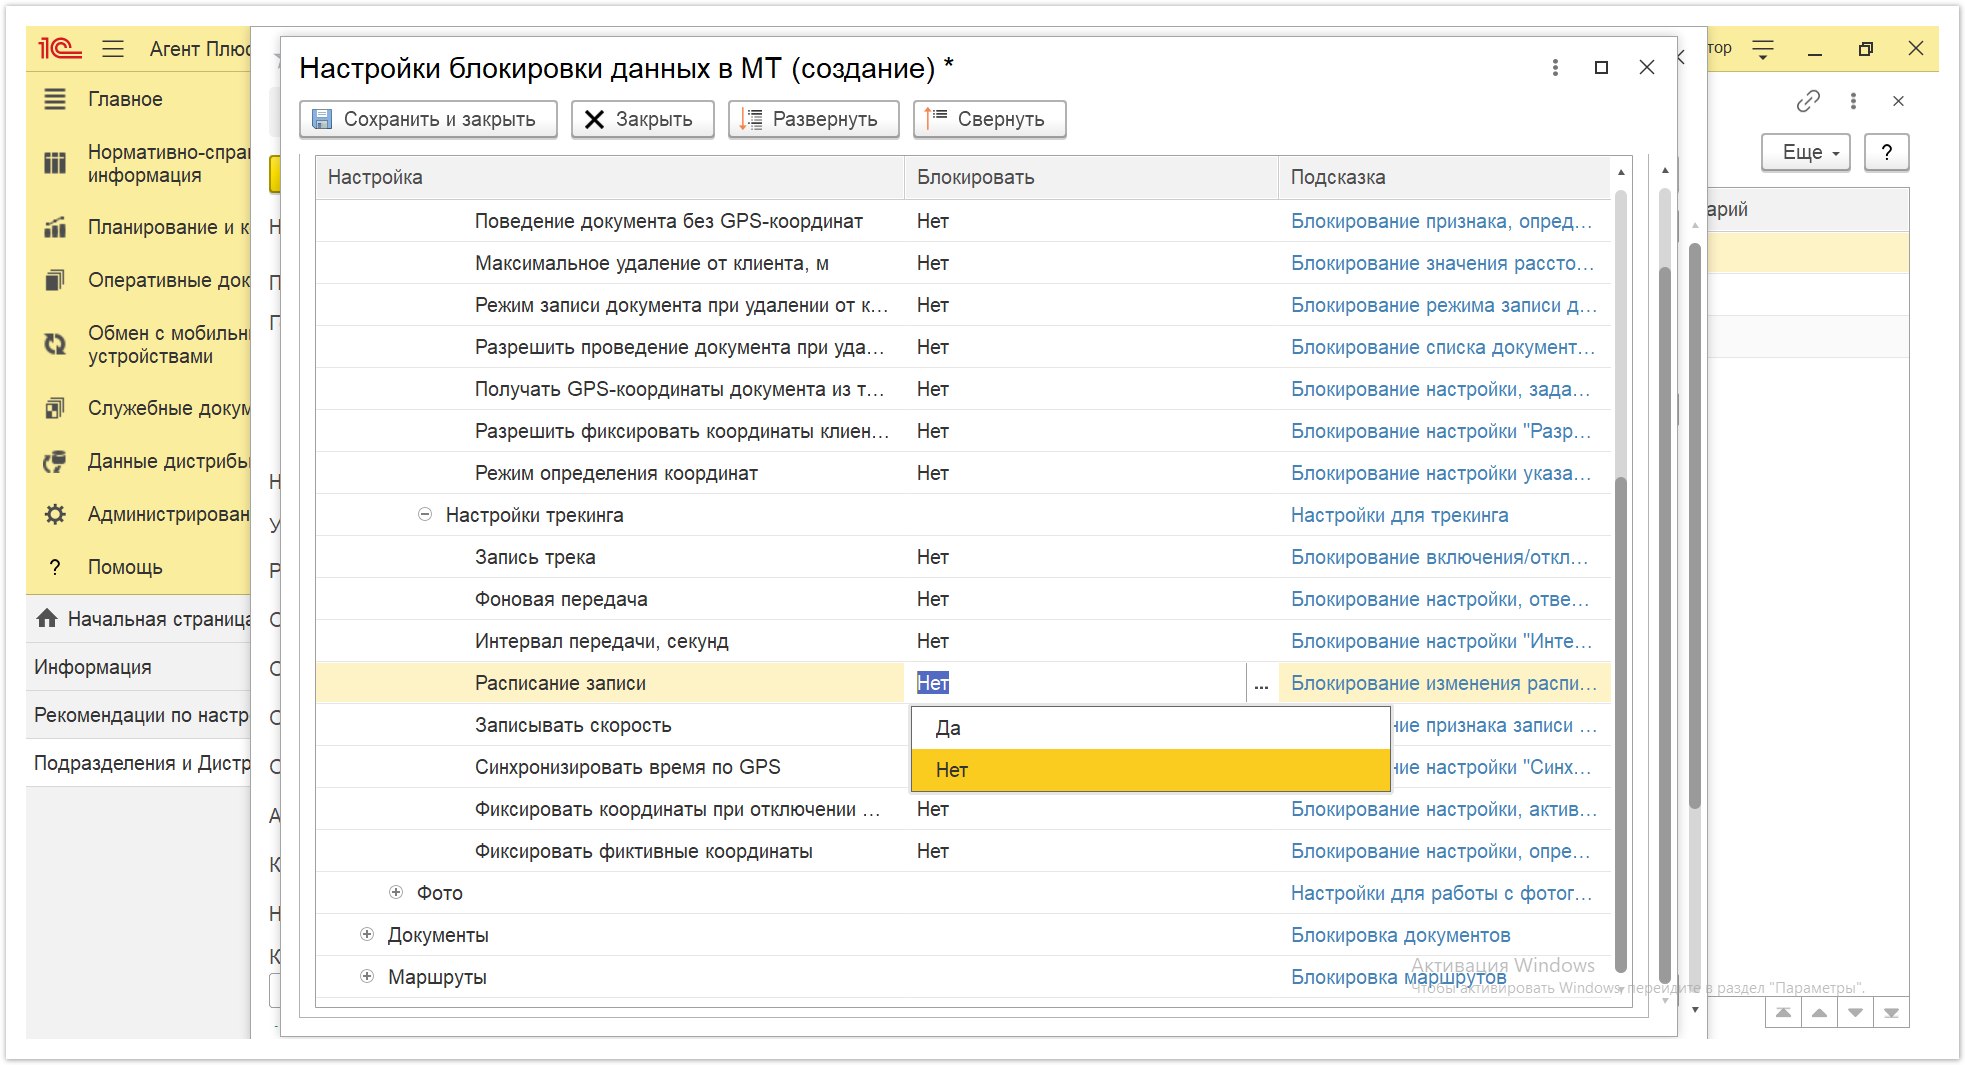Viewport: 1965px width, 1065px height.
Task: Click the Развернуть button
Action: point(813,119)
